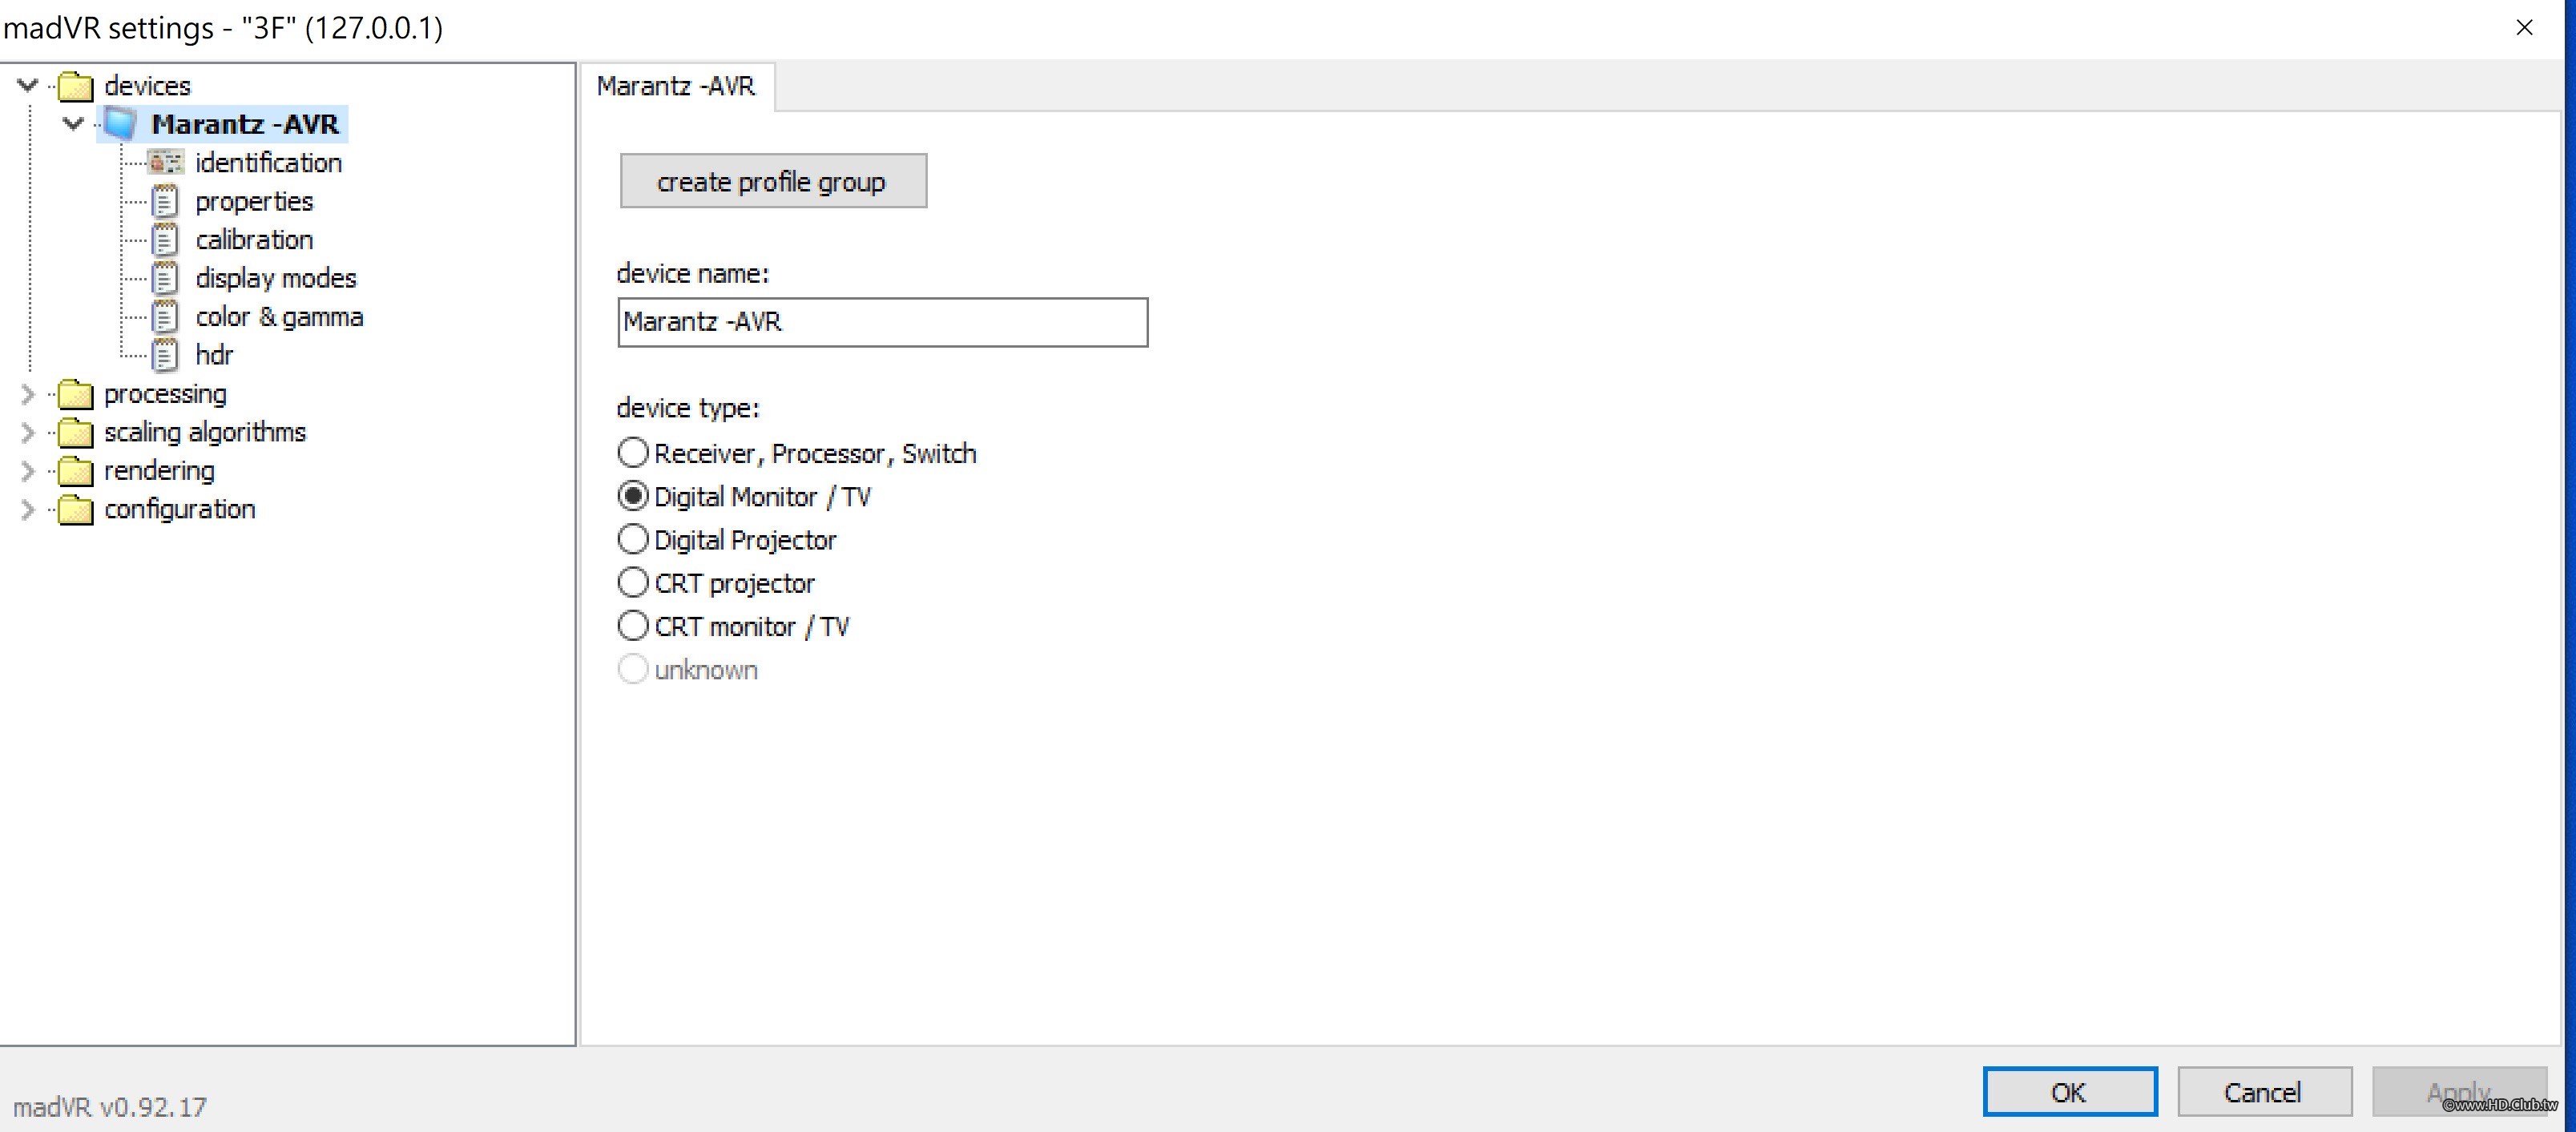
Task: Click the properties page icon
Action: pyautogui.click(x=165, y=201)
